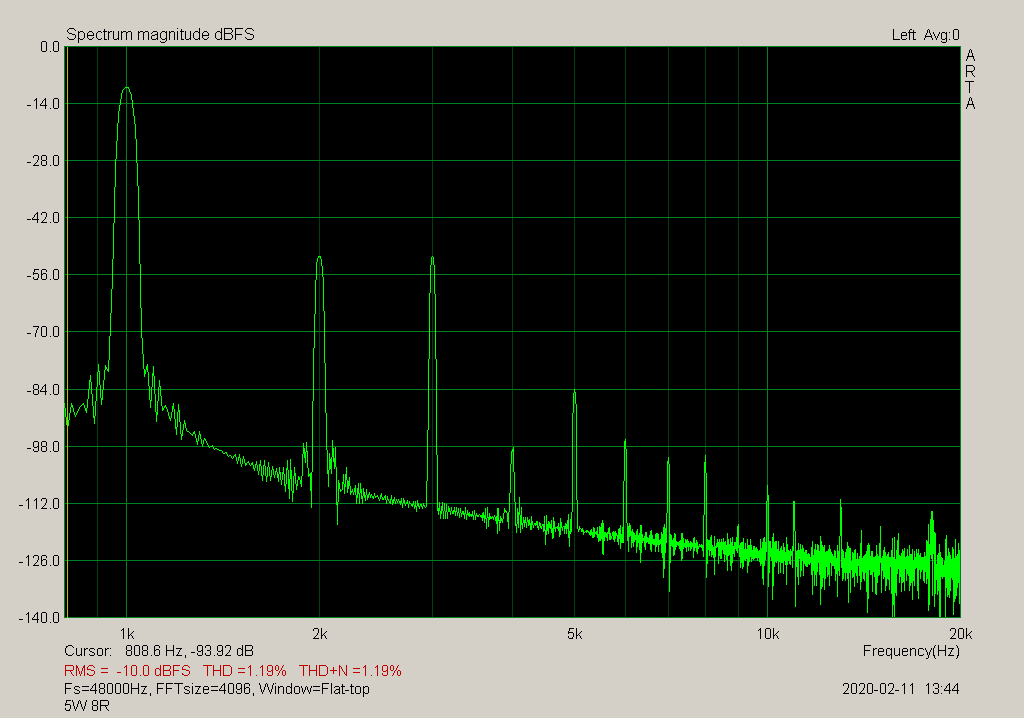This screenshot has width=1024, height=718.
Task: Click the -42.0 y-axis label
Action: [42, 218]
